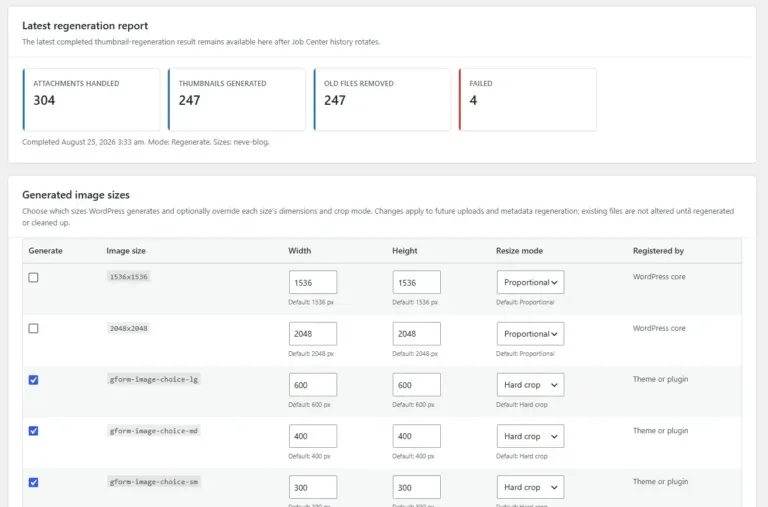
Task: Click width input showing 400
Action: click(x=313, y=436)
